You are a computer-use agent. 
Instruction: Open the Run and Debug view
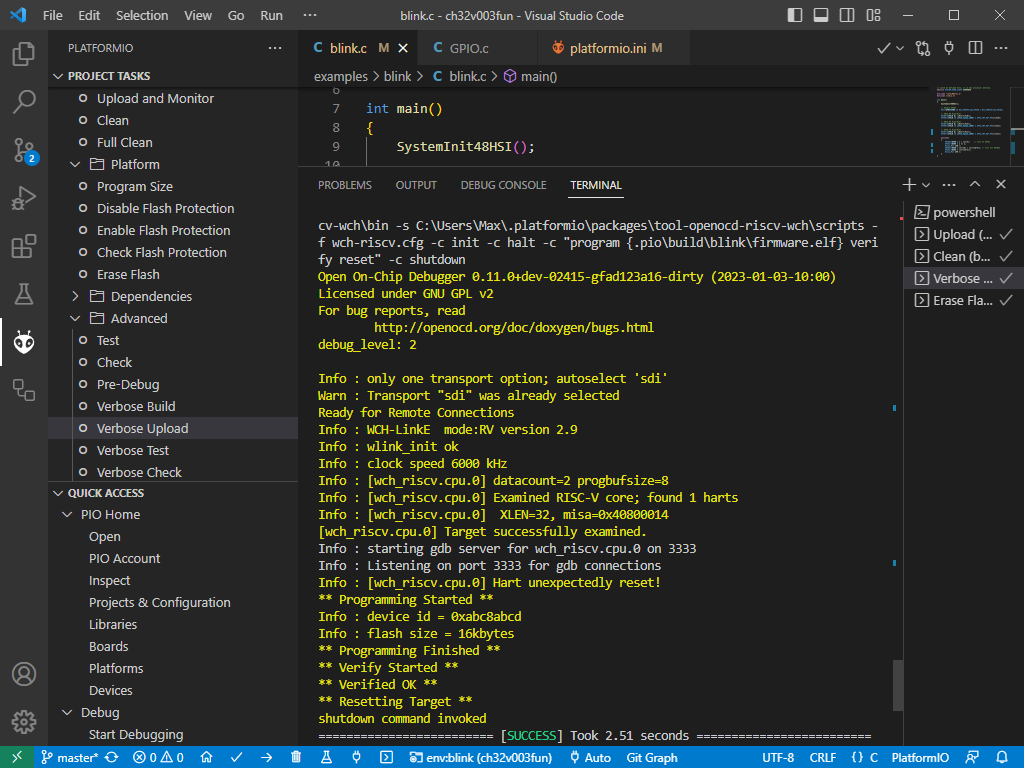coord(24,198)
